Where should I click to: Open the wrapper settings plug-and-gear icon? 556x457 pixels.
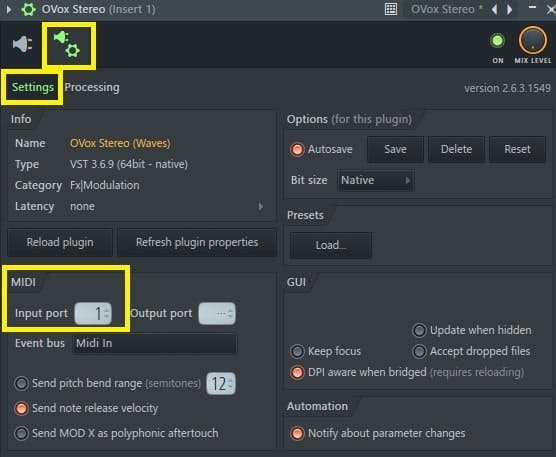(67, 44)
